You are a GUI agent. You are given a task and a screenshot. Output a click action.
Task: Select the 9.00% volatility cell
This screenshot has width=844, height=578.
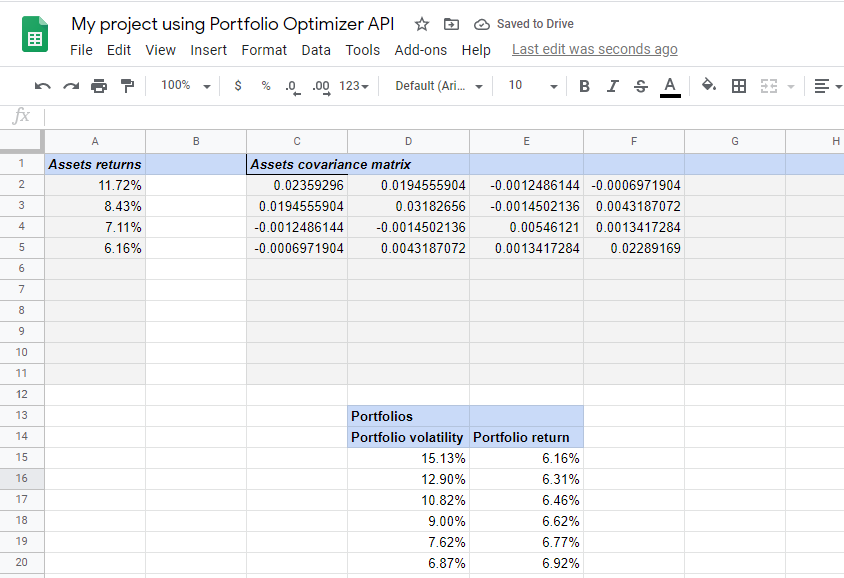pos(409,521)
